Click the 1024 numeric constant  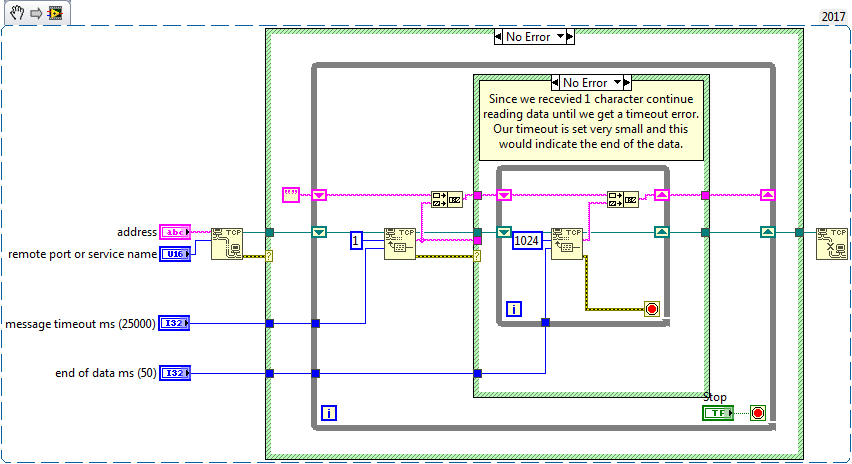coord(527,240)
